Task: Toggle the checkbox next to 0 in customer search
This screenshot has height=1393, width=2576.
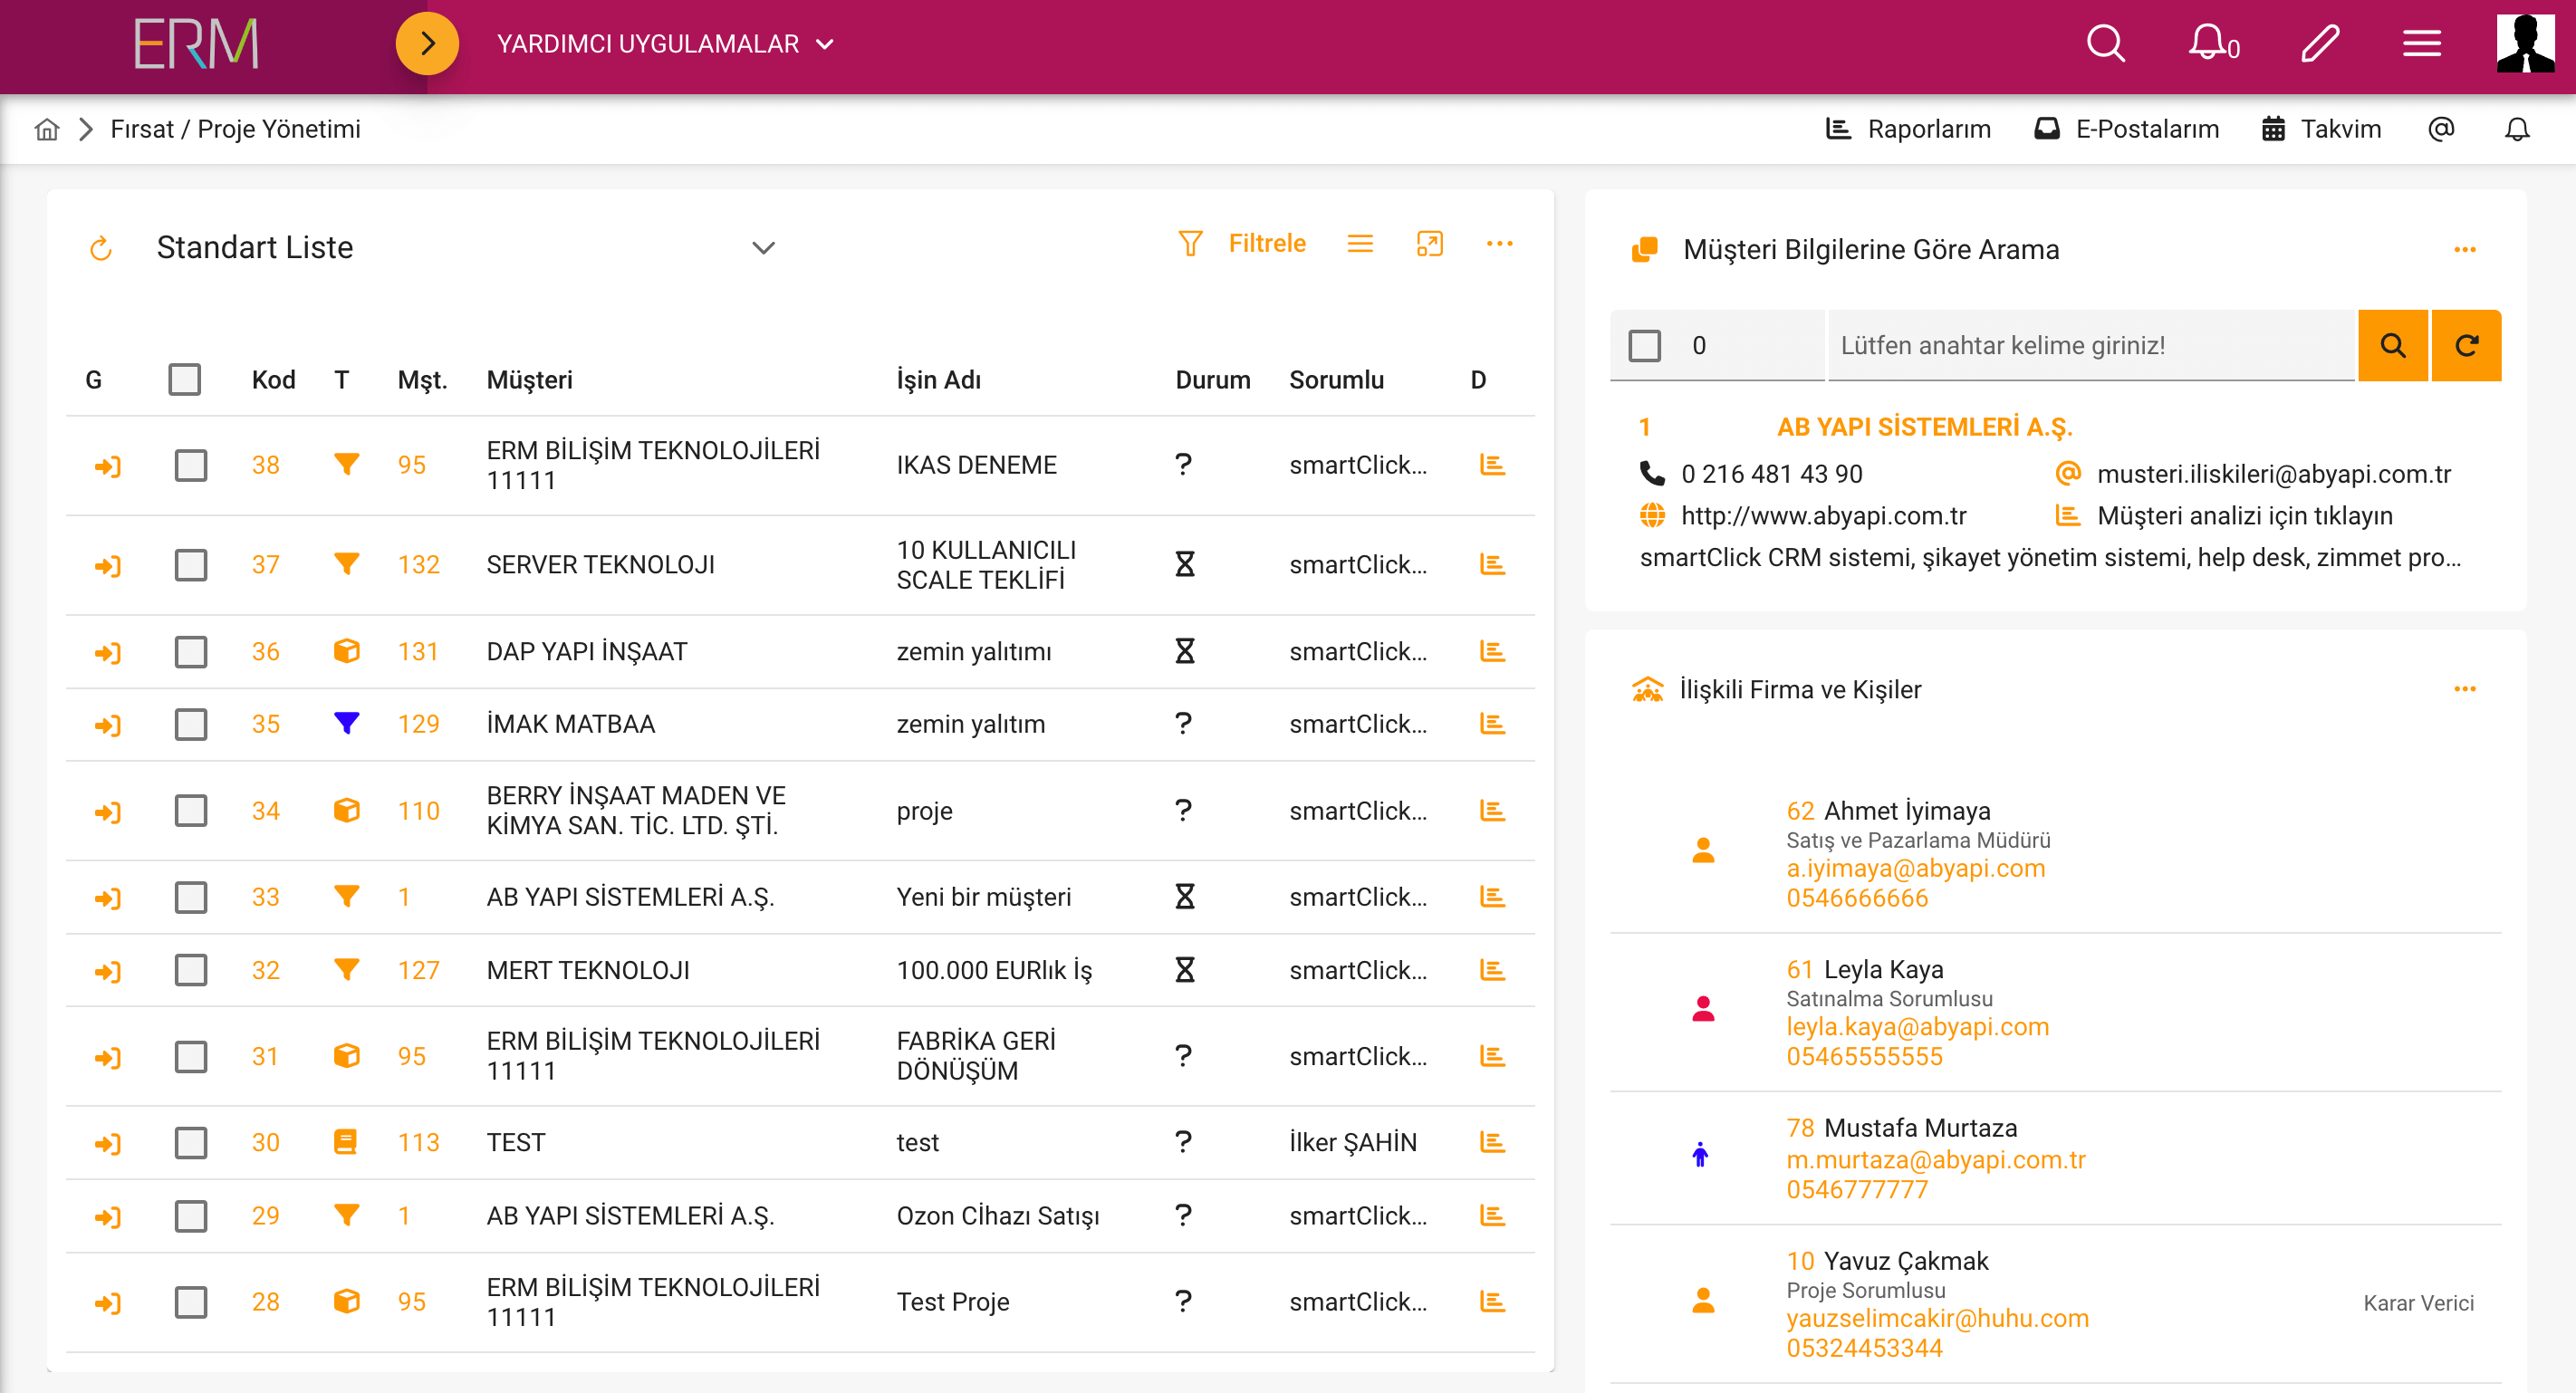Action: 1645,346
